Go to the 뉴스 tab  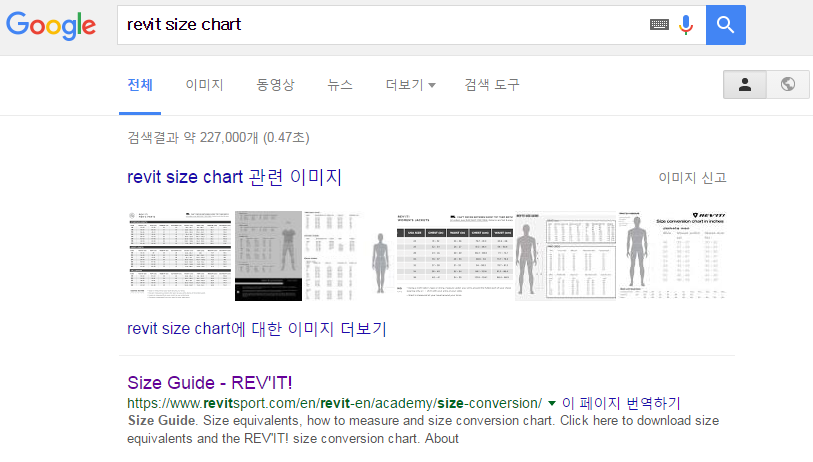(340, 85)
